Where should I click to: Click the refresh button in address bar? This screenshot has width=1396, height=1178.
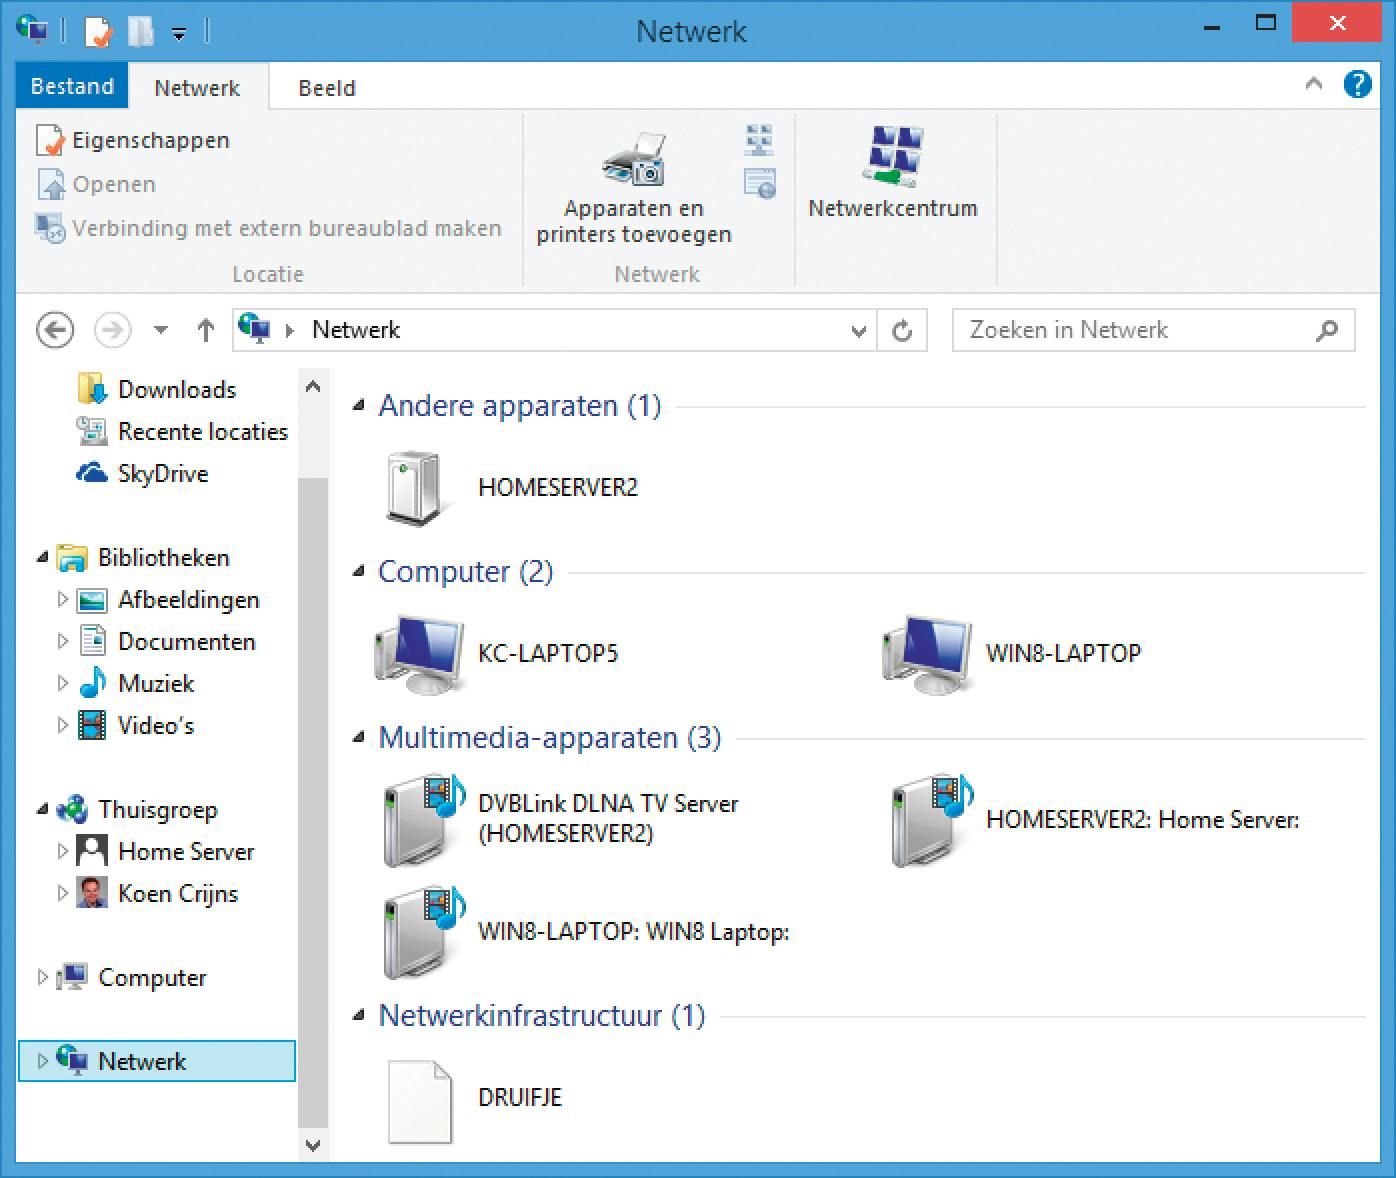click(902, 331)
